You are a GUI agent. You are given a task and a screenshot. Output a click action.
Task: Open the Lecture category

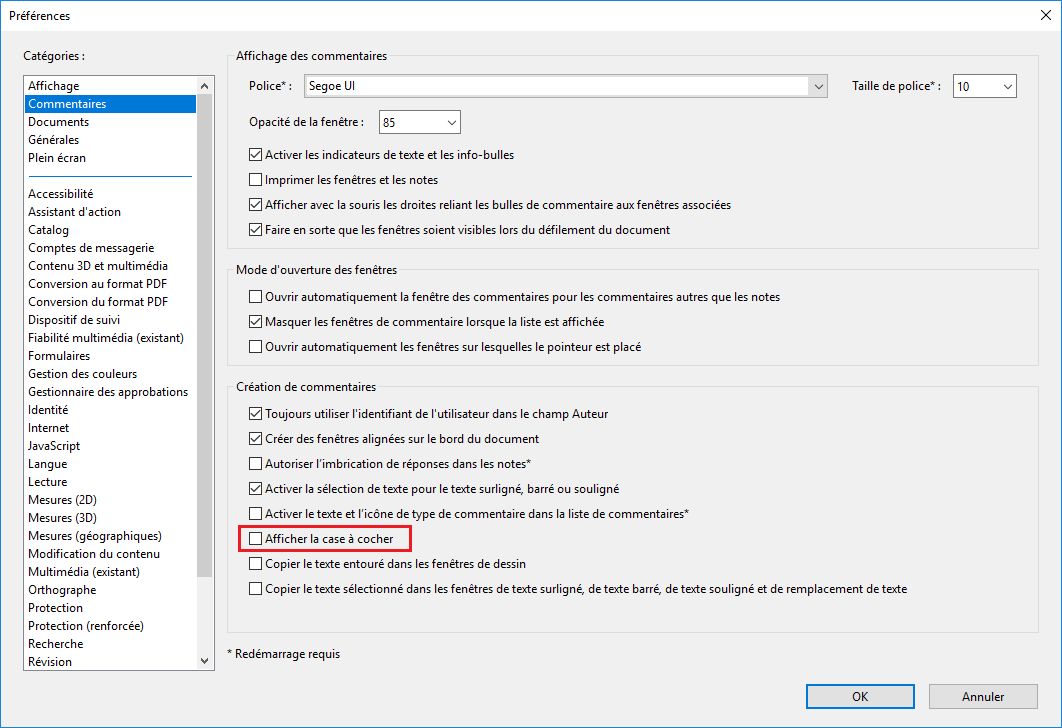pos(110,481)
